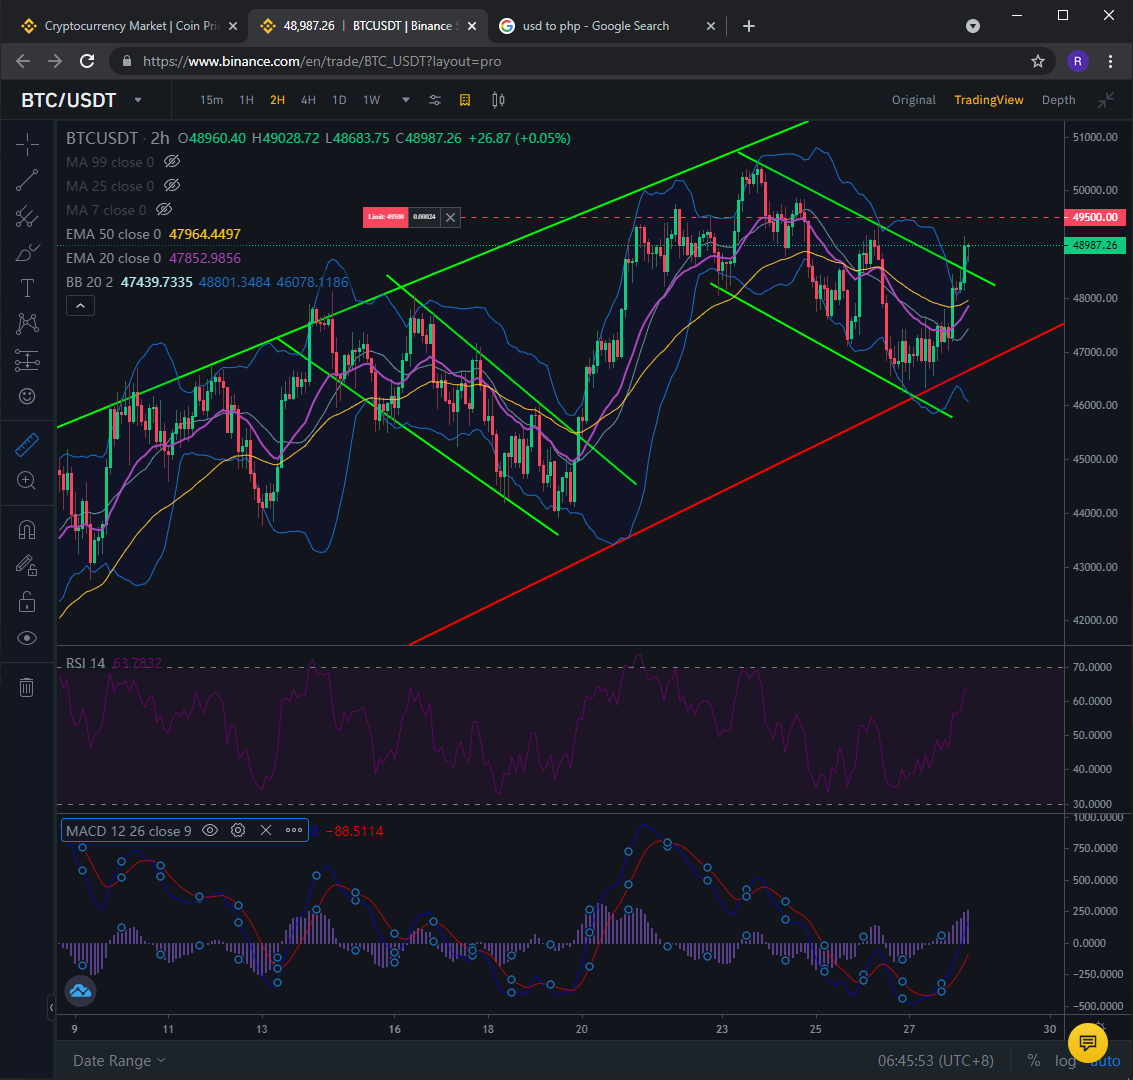Viewport: 1133px width, 1080px height.
Task: Open the pitchfork tool
Action: (x=27, y=217)
